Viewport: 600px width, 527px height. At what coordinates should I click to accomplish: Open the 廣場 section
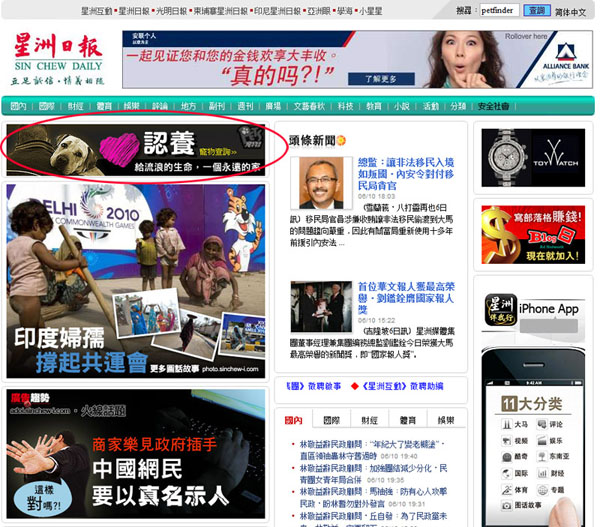pyautogui.click(x=273, y=106)
